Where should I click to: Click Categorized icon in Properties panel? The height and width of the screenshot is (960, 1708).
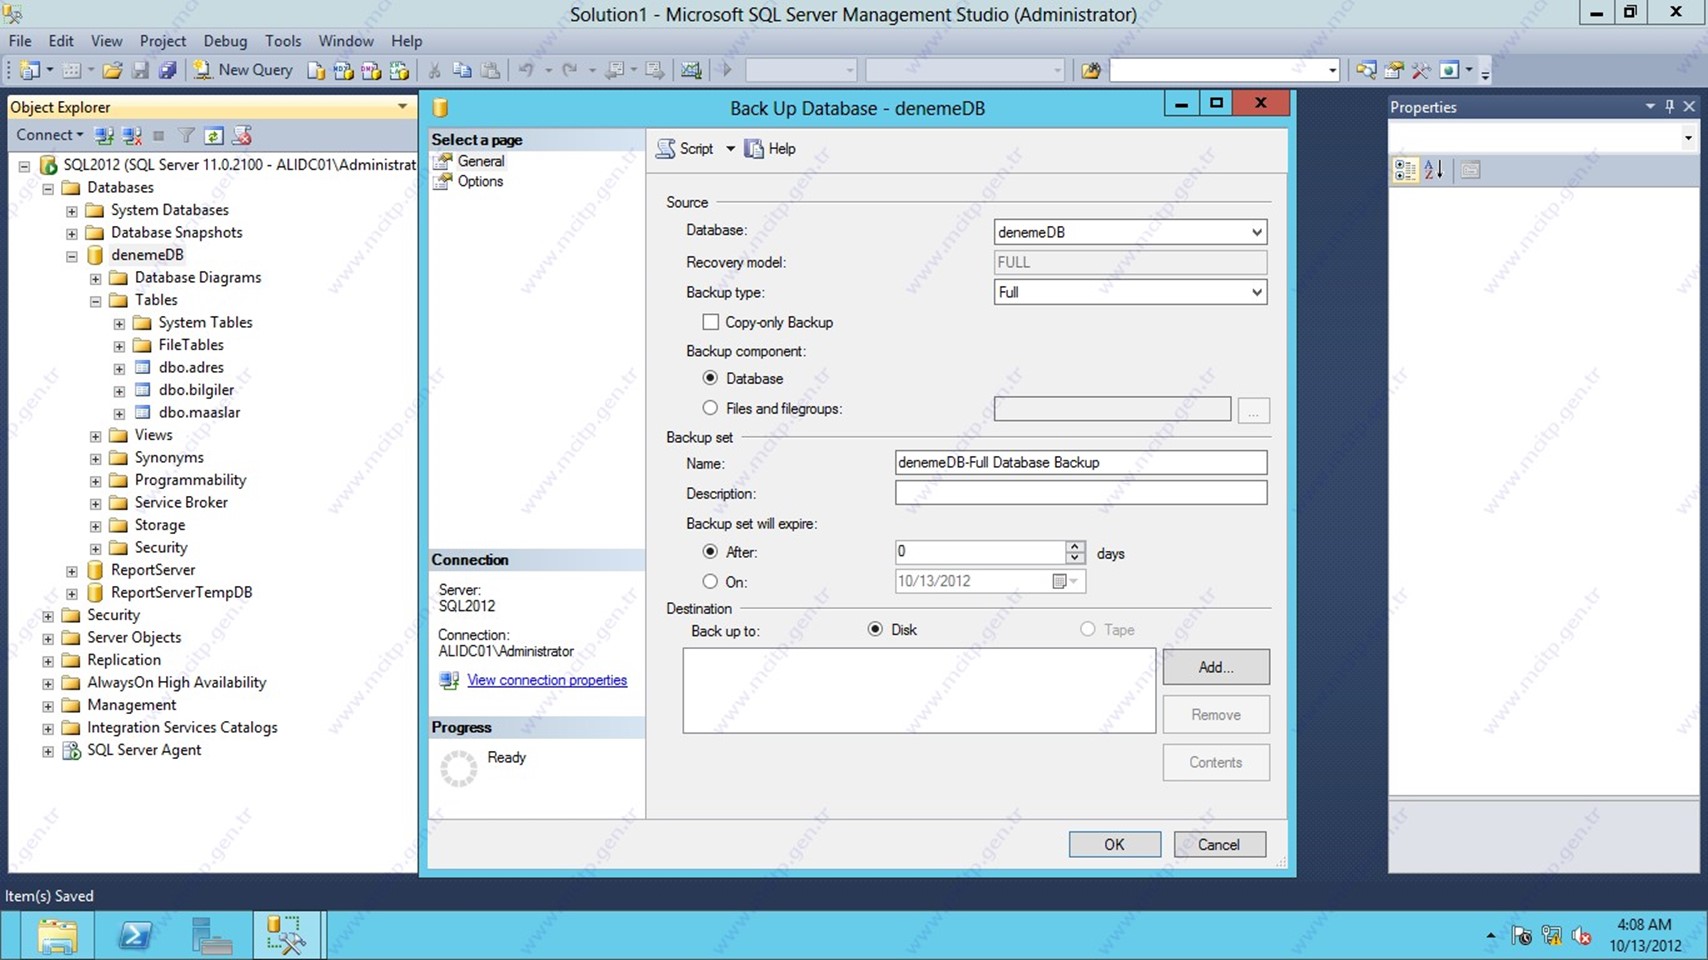(x=1405, y=170)
